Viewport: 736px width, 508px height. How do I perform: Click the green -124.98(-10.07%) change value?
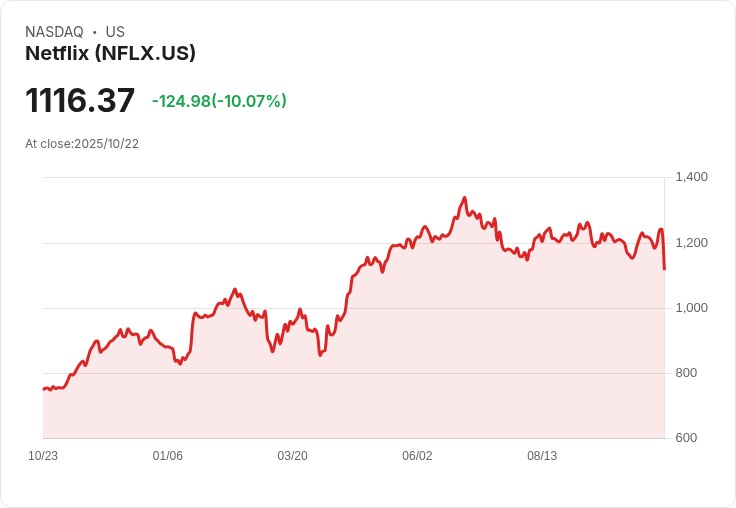click(x=219, y=101)
